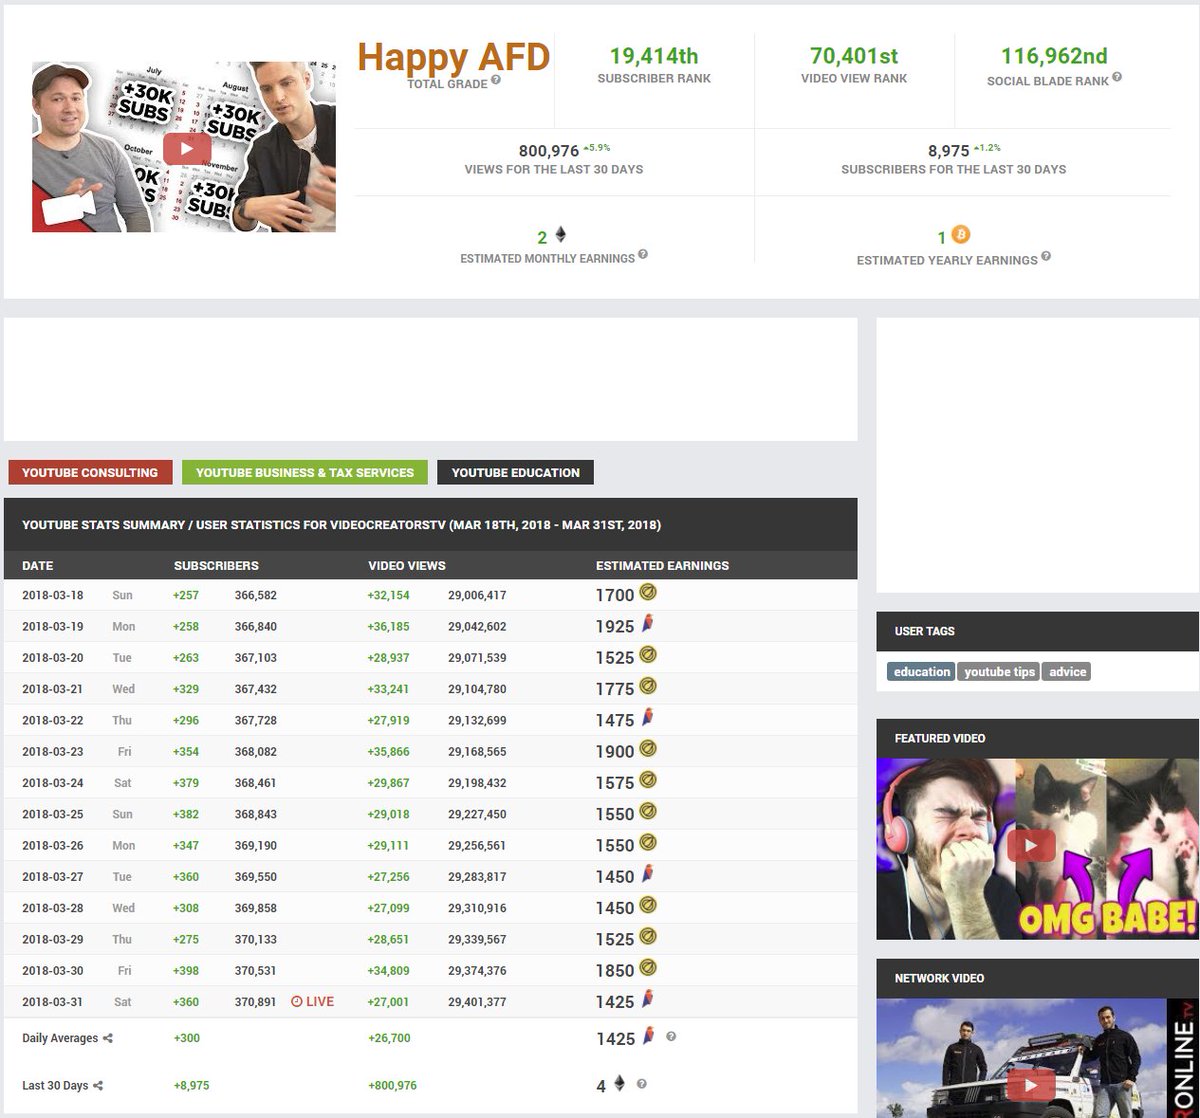Click the Date column header
Screen dimensions: 1200x1118
pos(37,565)
